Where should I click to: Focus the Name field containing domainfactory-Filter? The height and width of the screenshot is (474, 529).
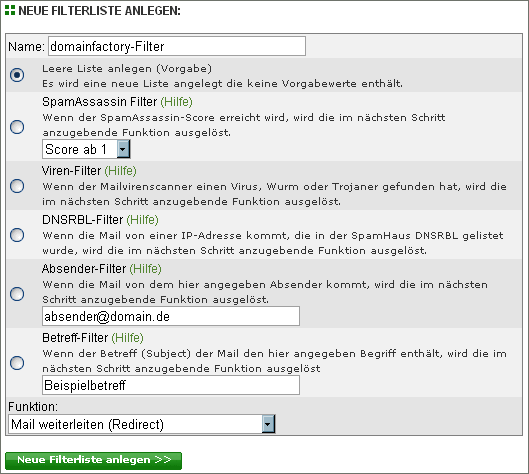point(177,46)
